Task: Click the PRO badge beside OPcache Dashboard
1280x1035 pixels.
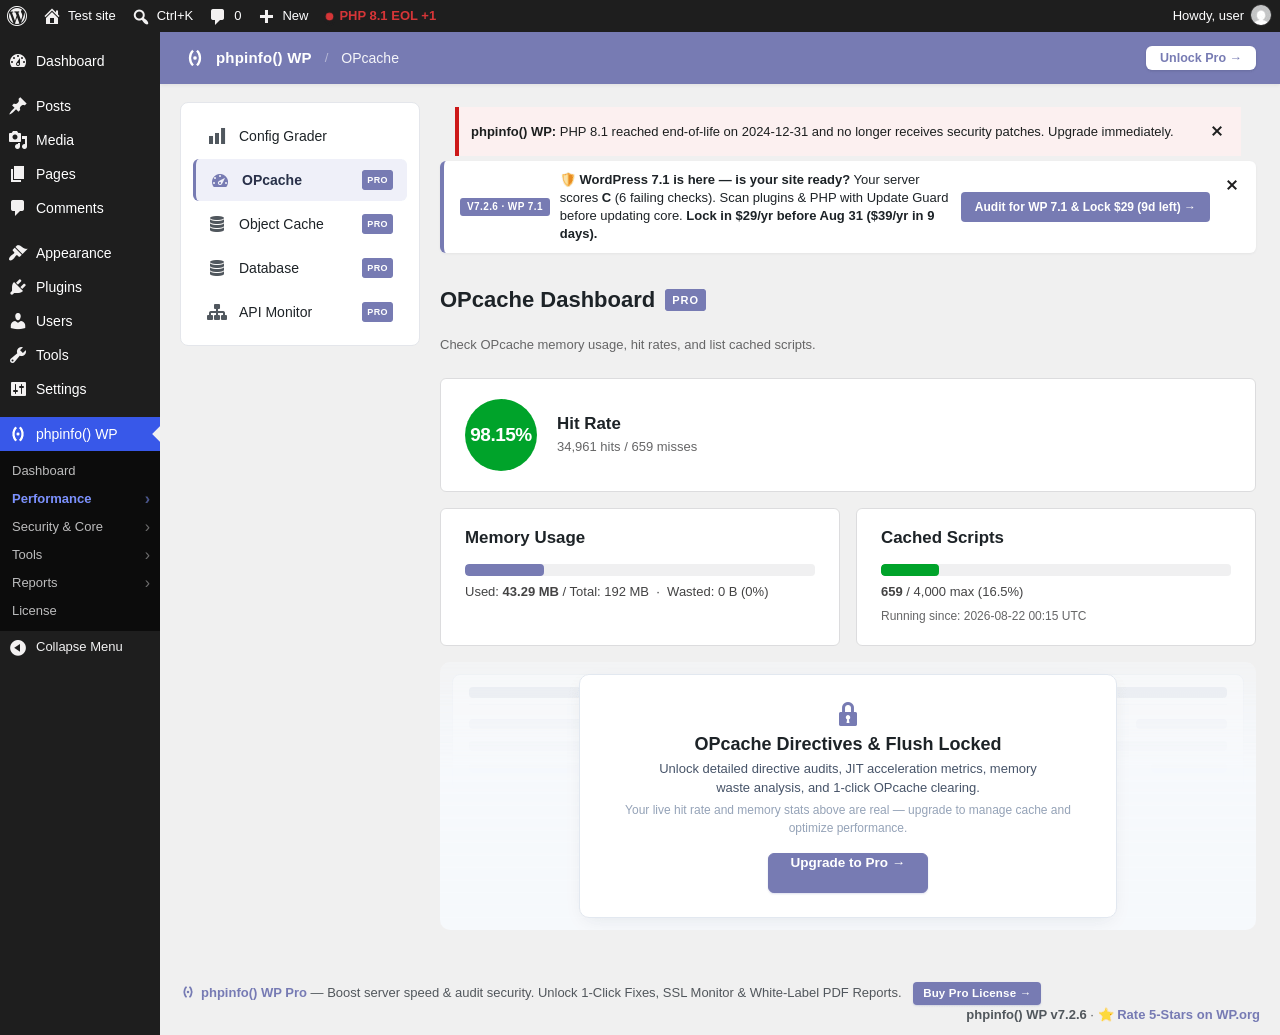Action: point(685,300)
